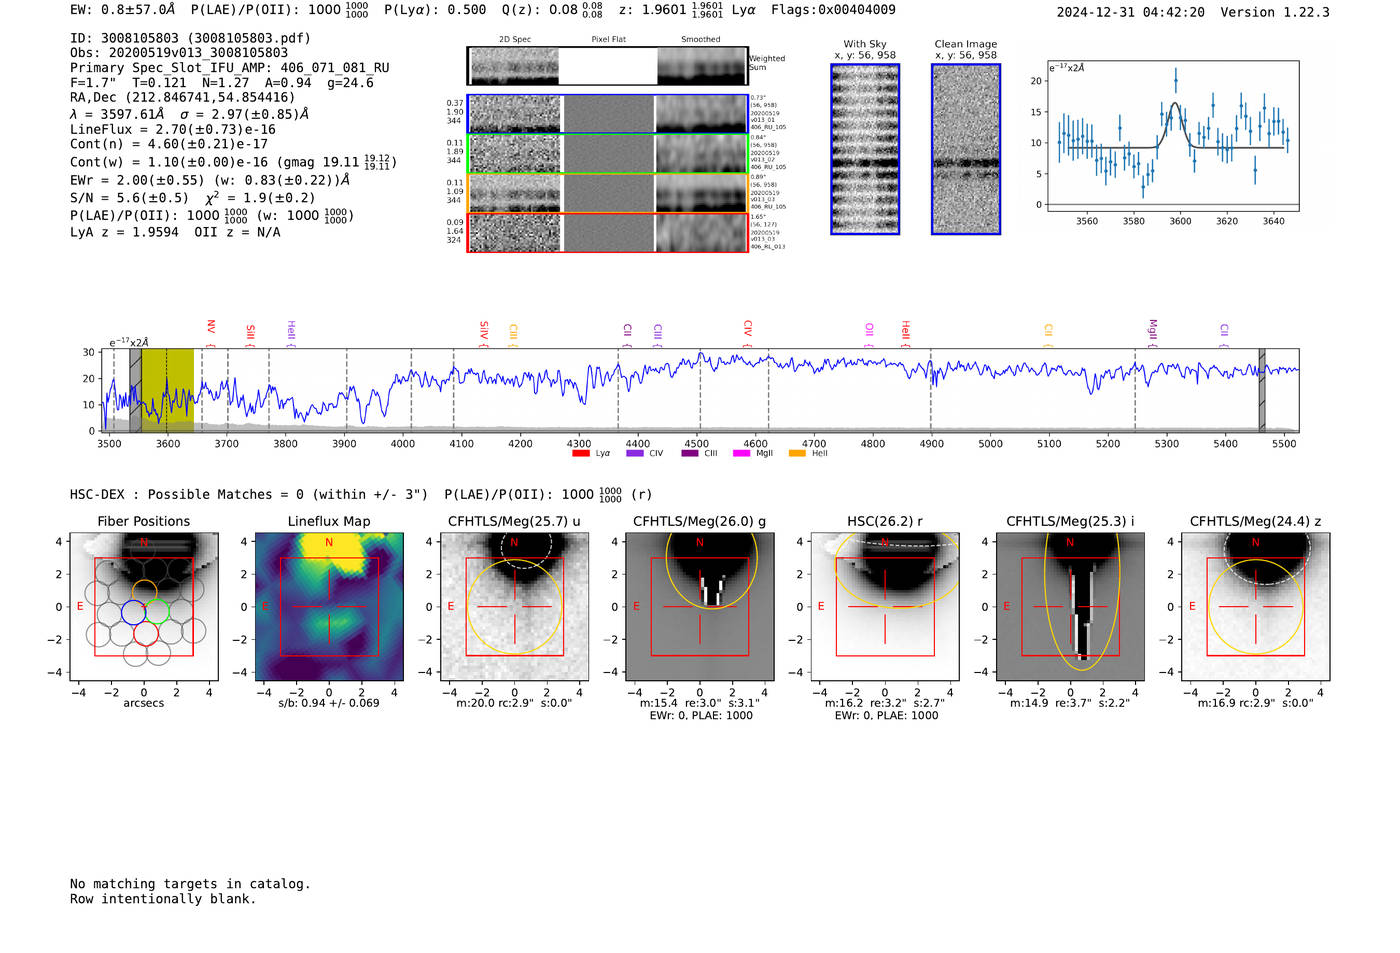The width and height of the screenshot is (1400, 953).
Task: Click the dark purple CIII legend swatch
Action: point(690,454)
